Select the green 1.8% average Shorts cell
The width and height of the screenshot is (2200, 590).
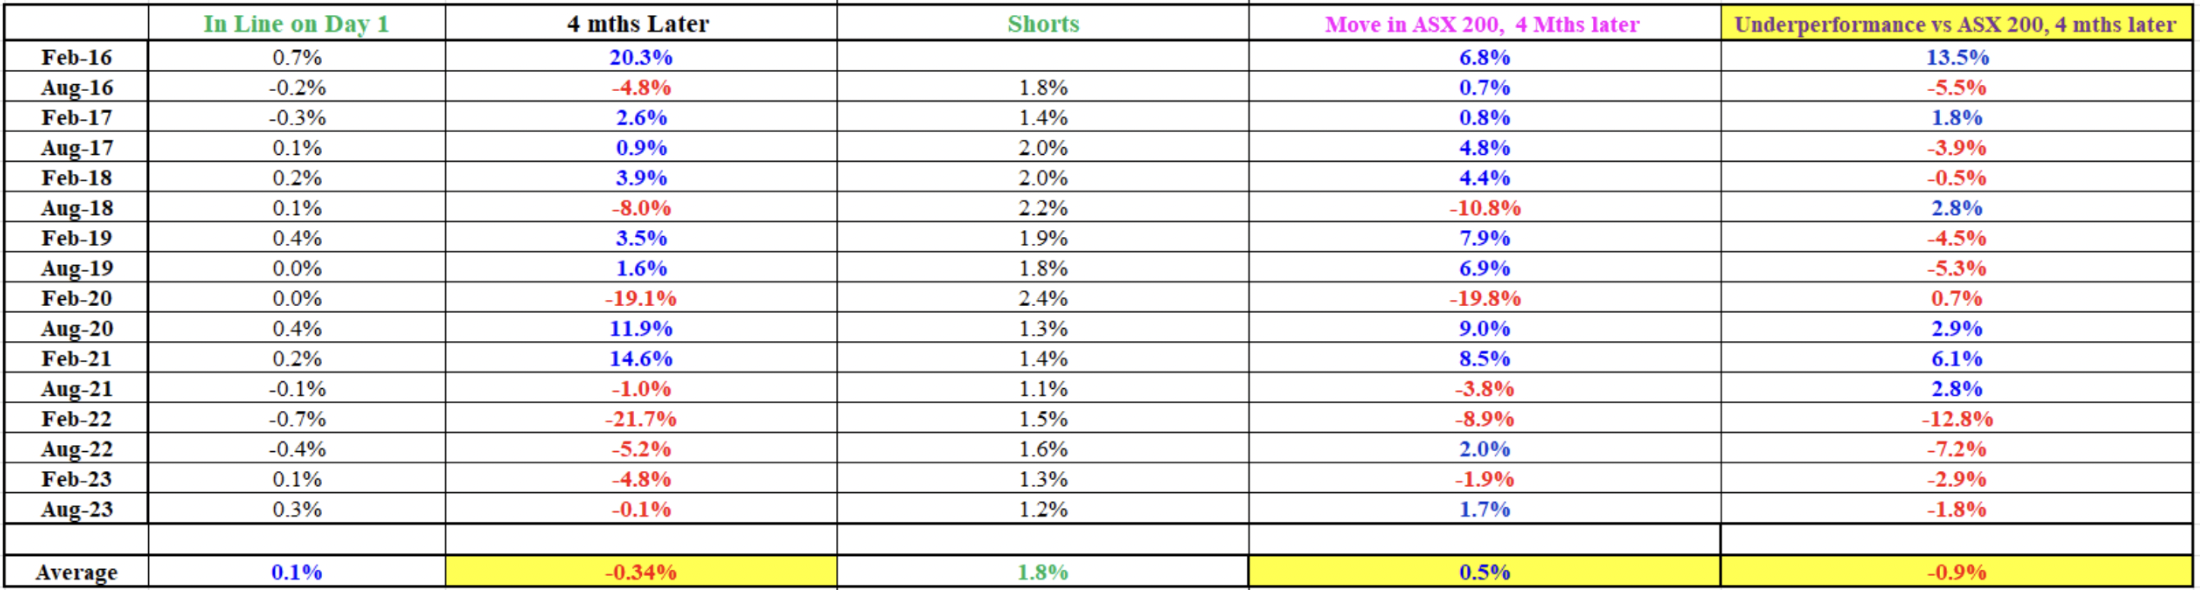click(1043, 572)
